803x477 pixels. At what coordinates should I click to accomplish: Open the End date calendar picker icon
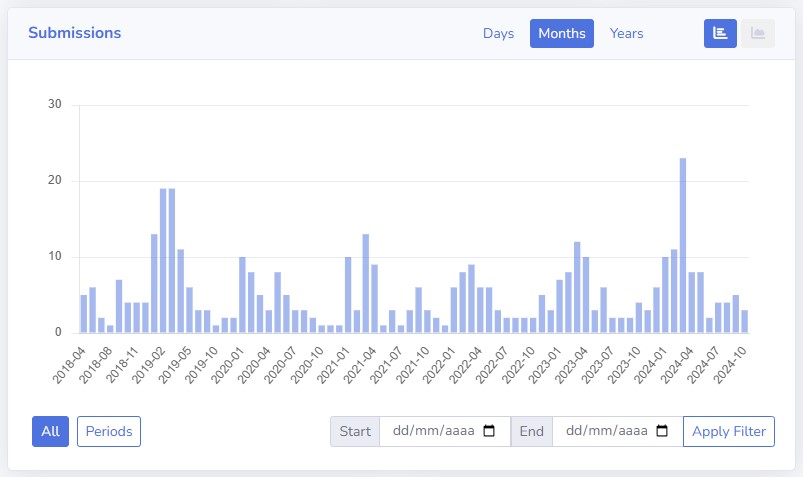[x=662, y=431]
